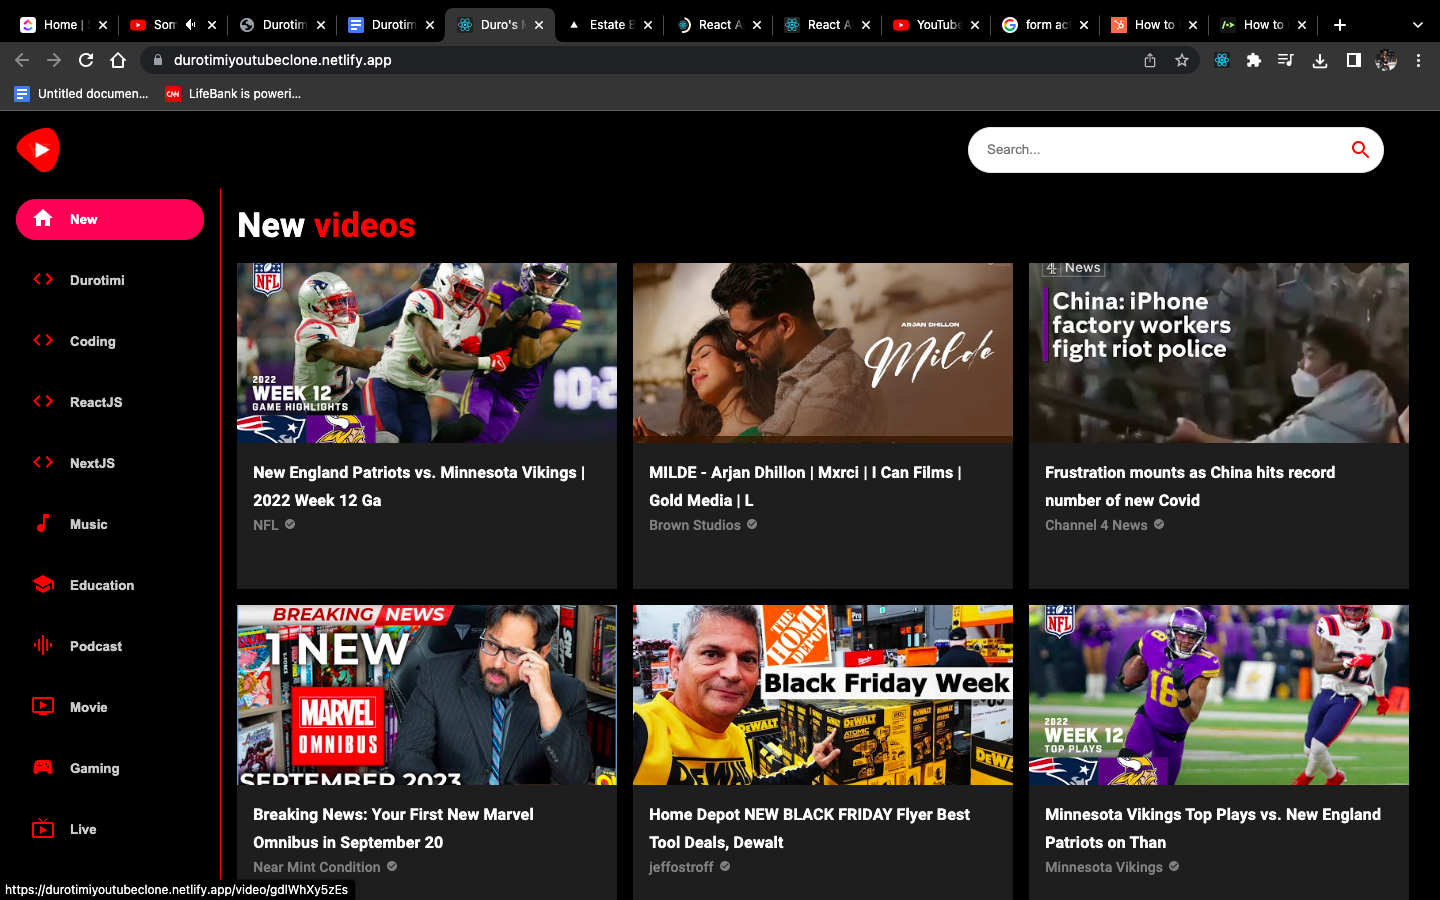The height and width of the screenshot is (900, 1440).
Task: Open the browser downloads icon
Action: 1320,60
